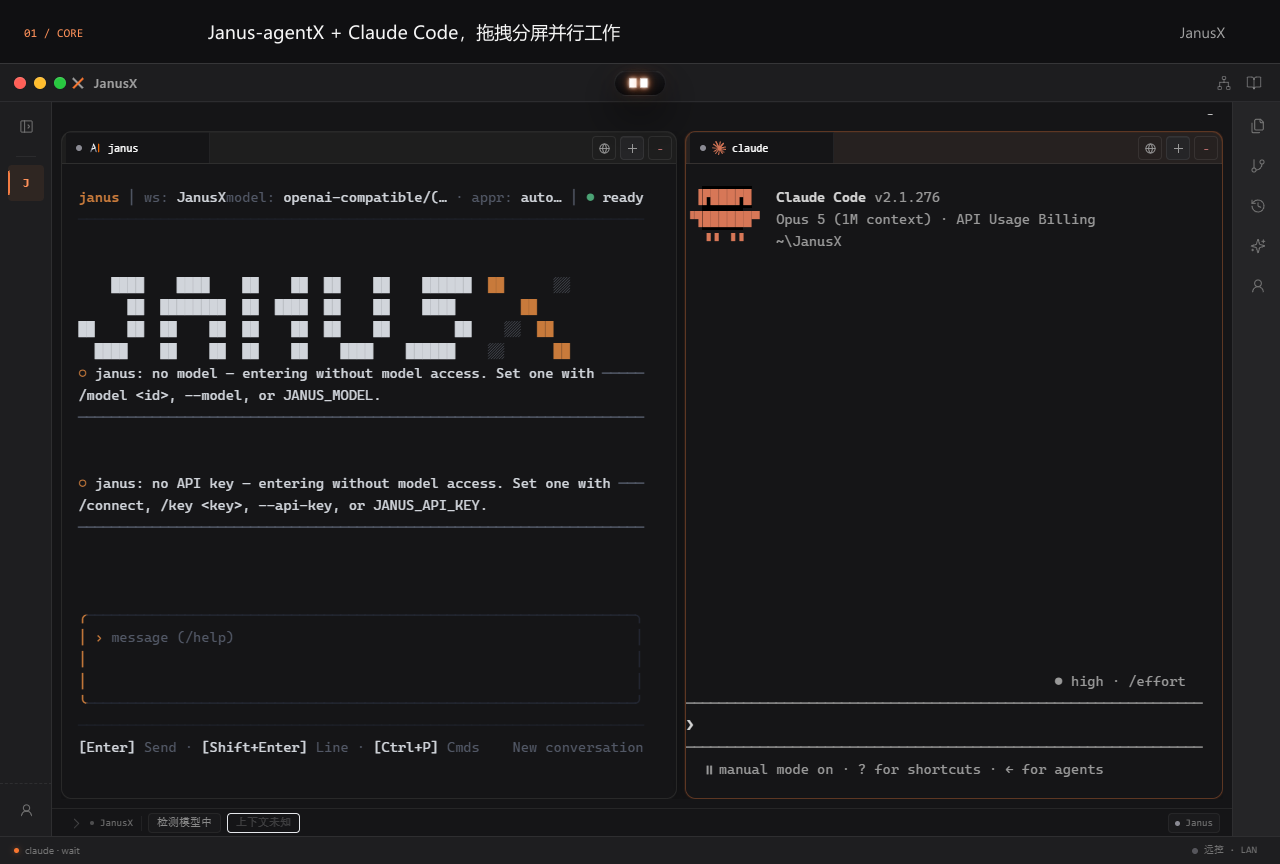Open the user account icon at bottom left
Viewport: 1280px width, 864px height.
(x=26, y=810)
